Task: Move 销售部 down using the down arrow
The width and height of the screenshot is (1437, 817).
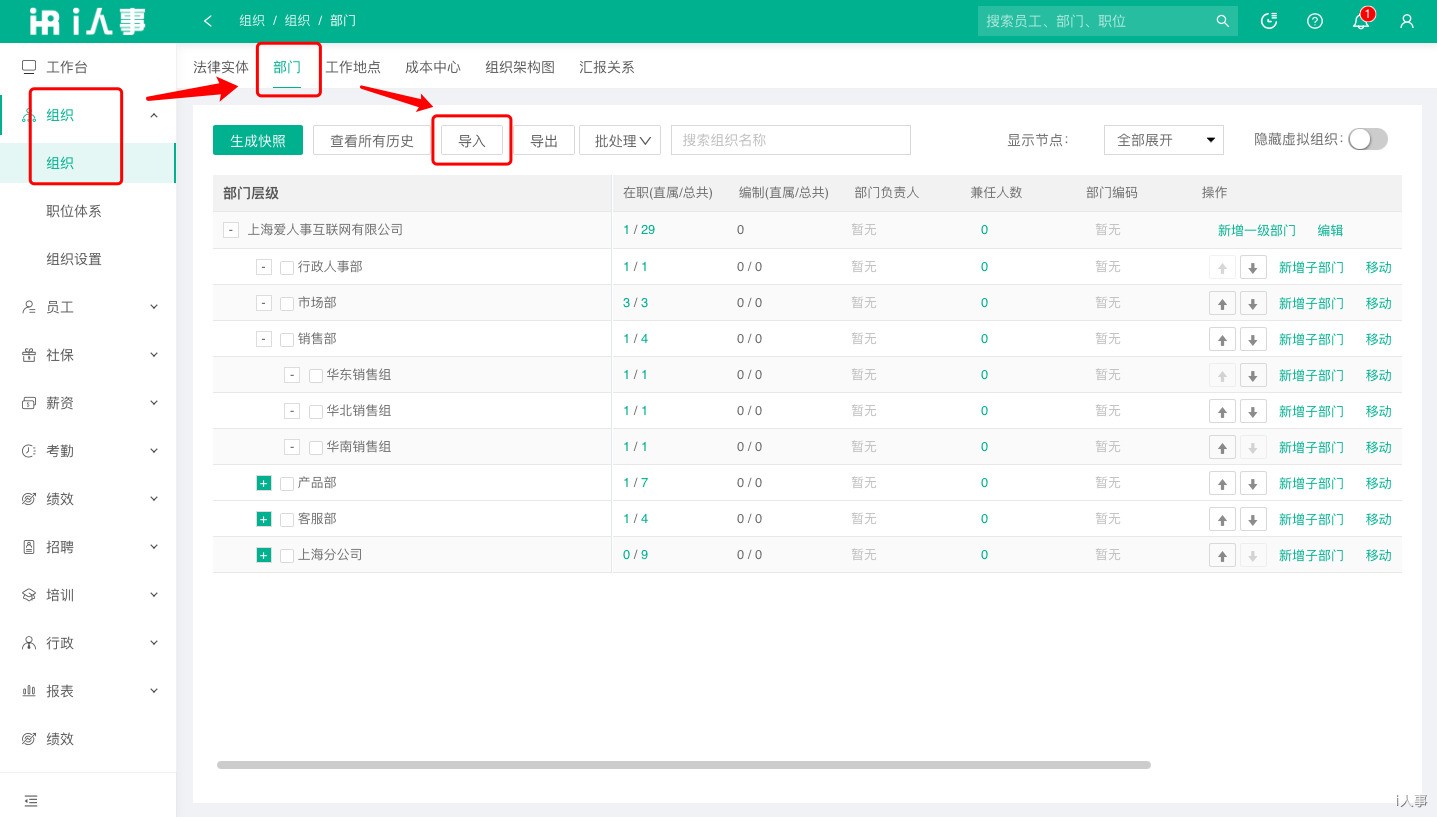Action: (x=1253, y=338)
